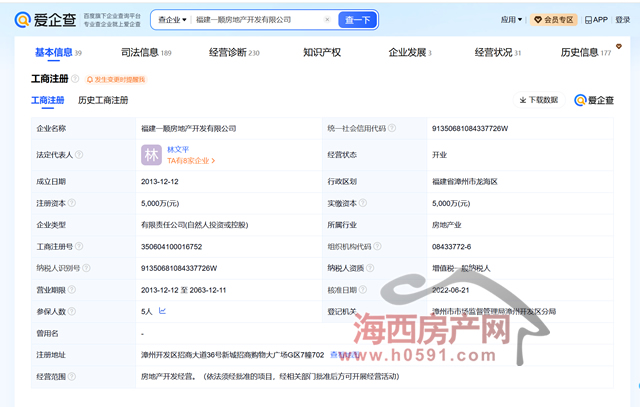The width and height of the screenshot is (640, 407).
Task: Click help icon beside 统一社会信用代码
Action: 393,129
